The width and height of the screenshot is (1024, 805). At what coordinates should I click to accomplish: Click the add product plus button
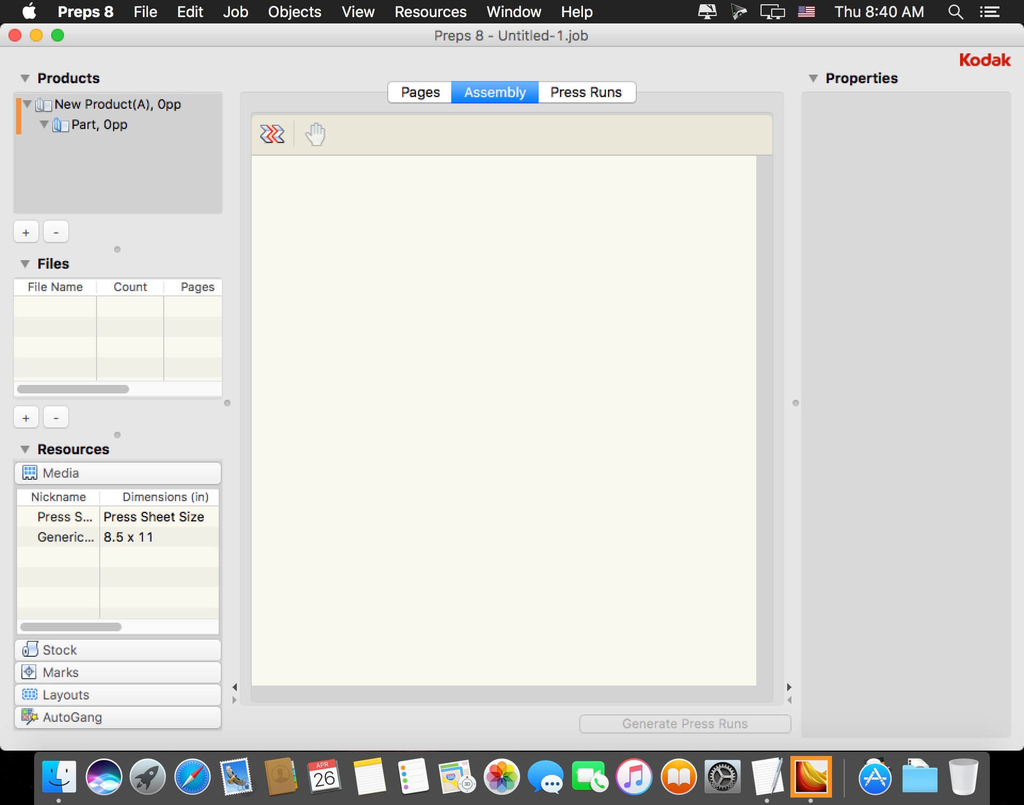(x=26, y=232)
